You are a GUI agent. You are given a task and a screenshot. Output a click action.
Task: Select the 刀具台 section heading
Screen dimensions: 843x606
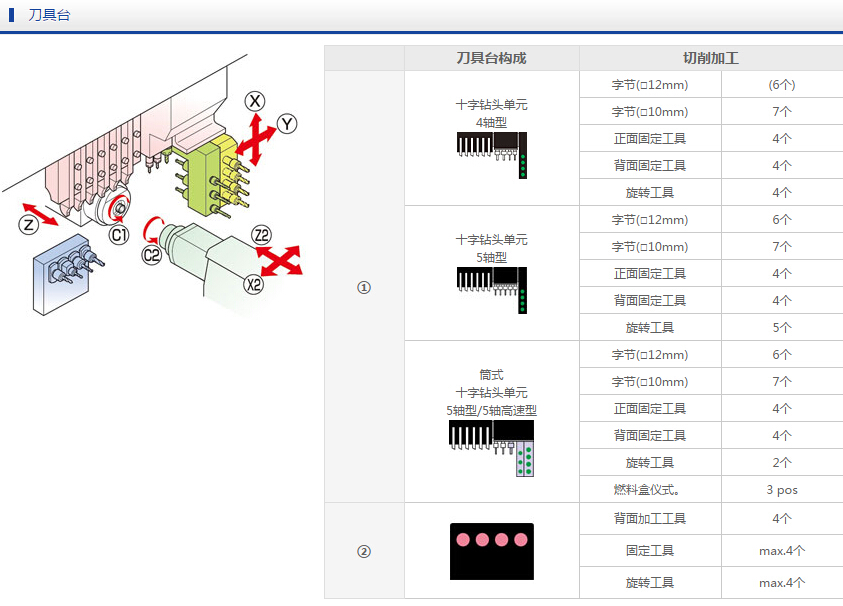(49, 16)
